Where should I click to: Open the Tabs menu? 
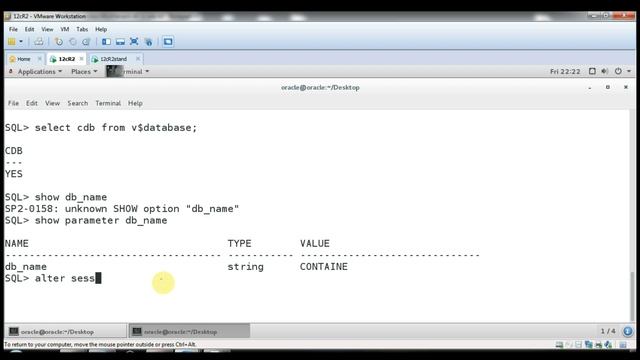(x=82, y=29)
